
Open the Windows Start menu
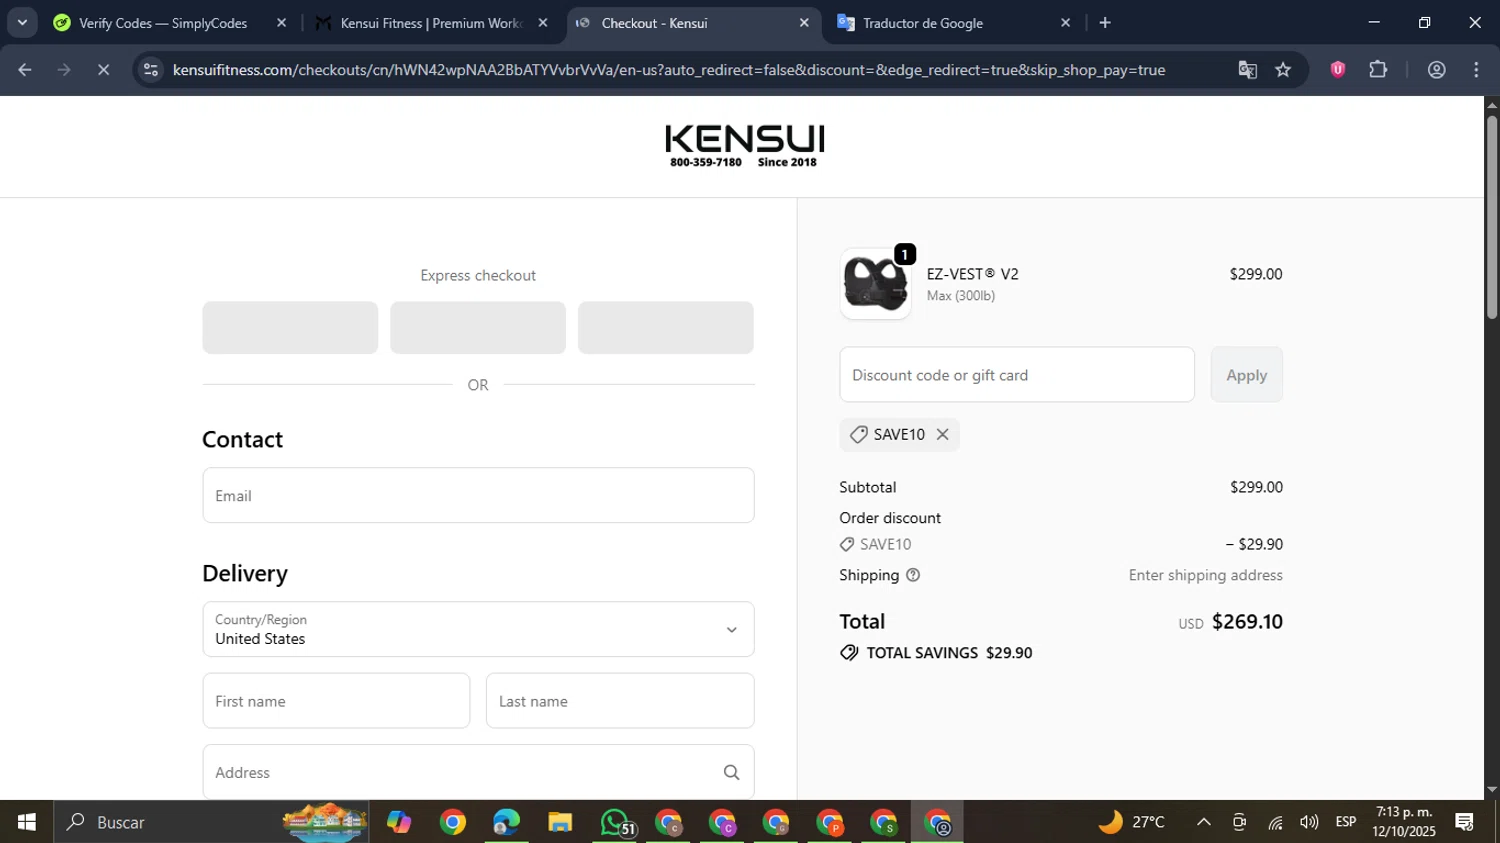click(26, 822)
